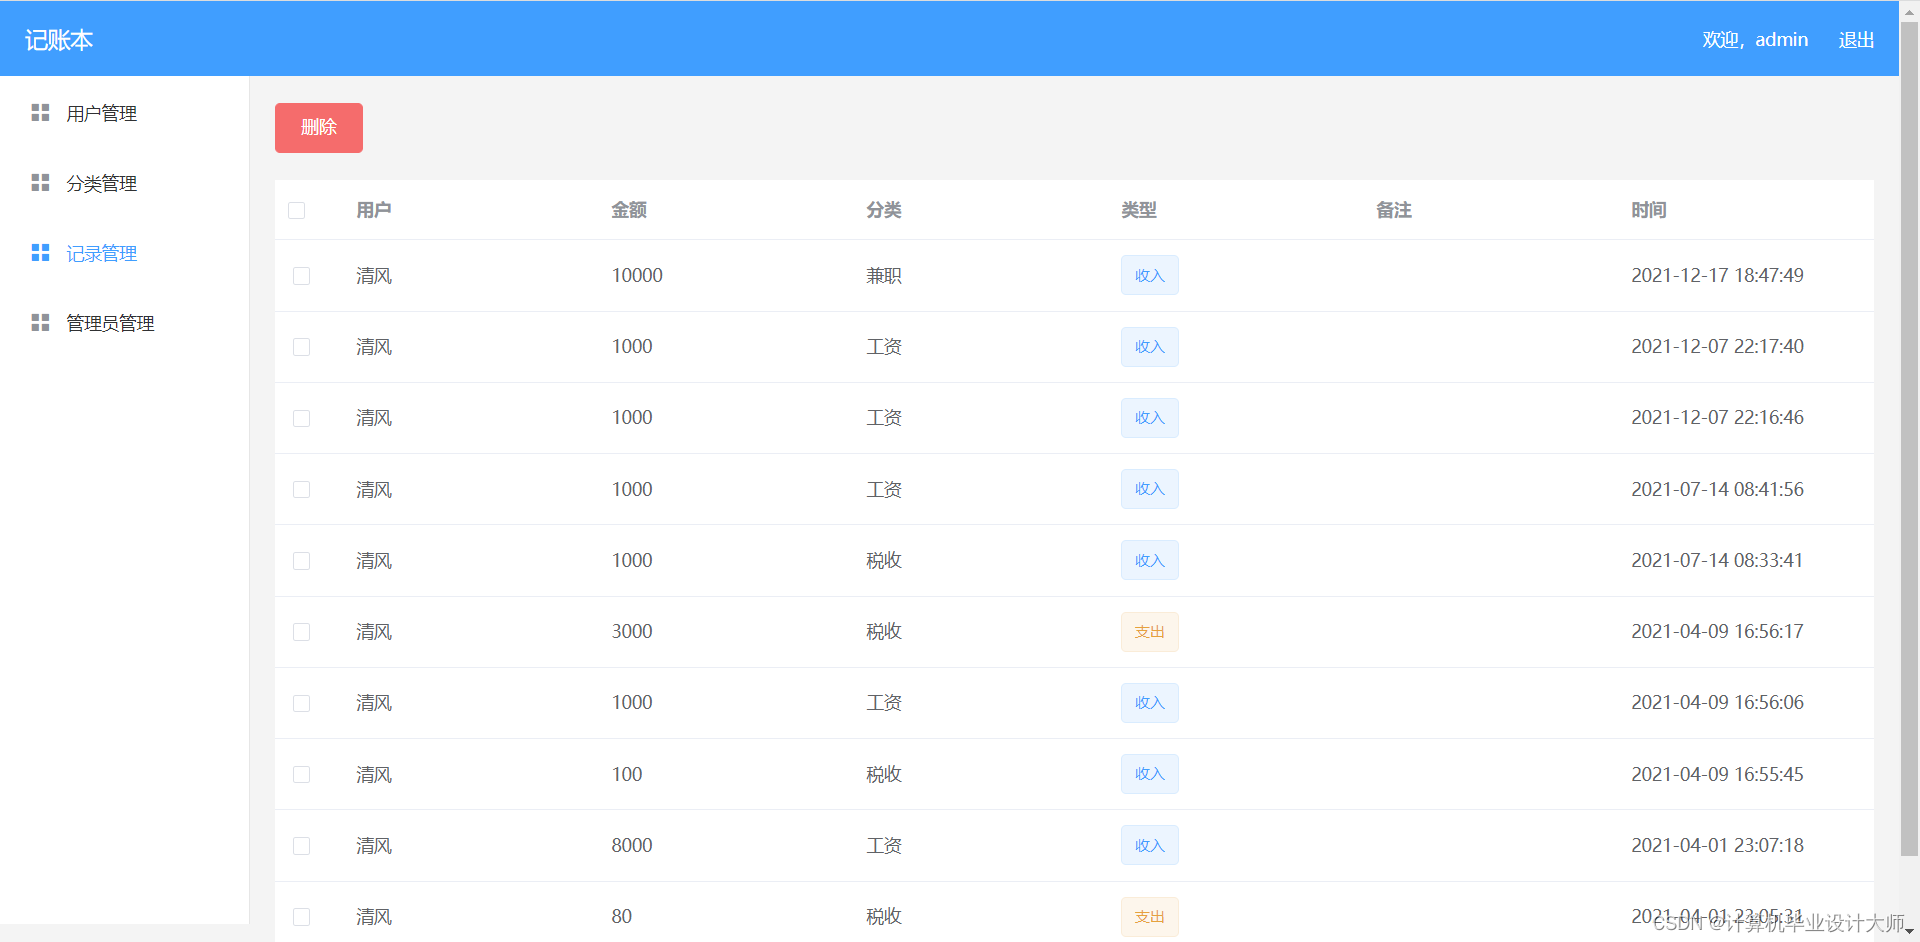The height and width of the screenshot is (942, 1920).
Task: Click the 收入 tag in the 100 row
Action: click(1150, 774)
